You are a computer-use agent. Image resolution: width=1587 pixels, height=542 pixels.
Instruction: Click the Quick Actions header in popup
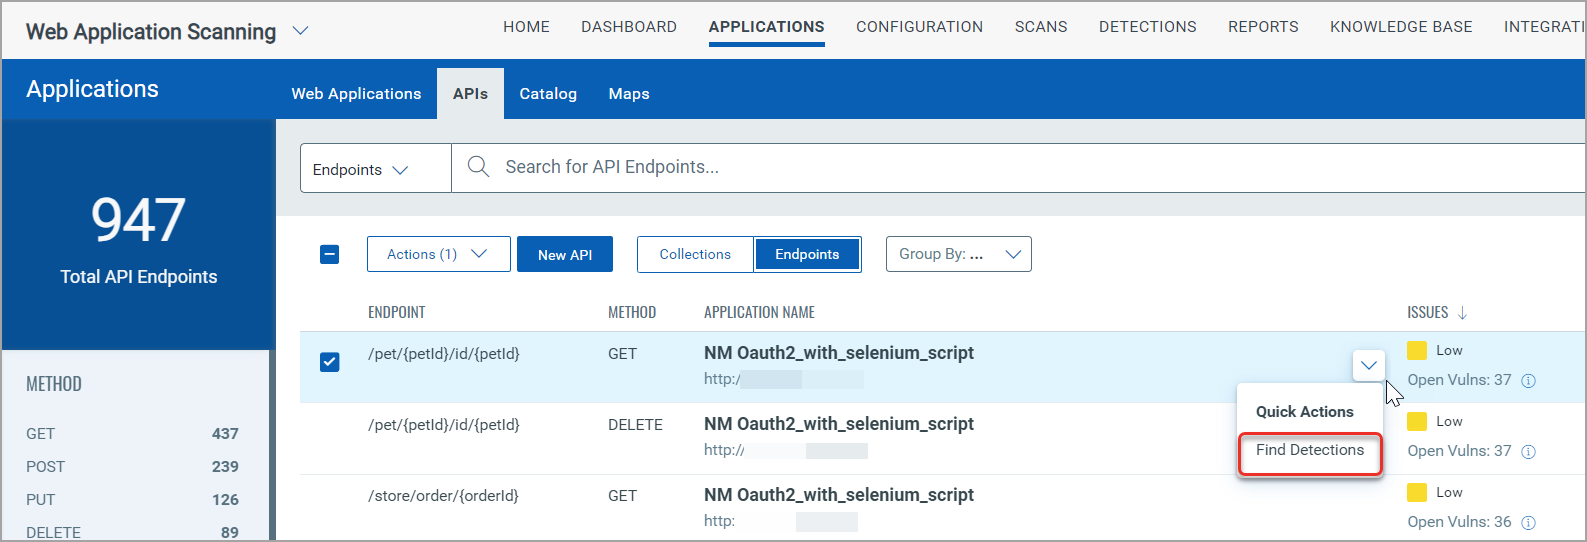click(1304, 412)
